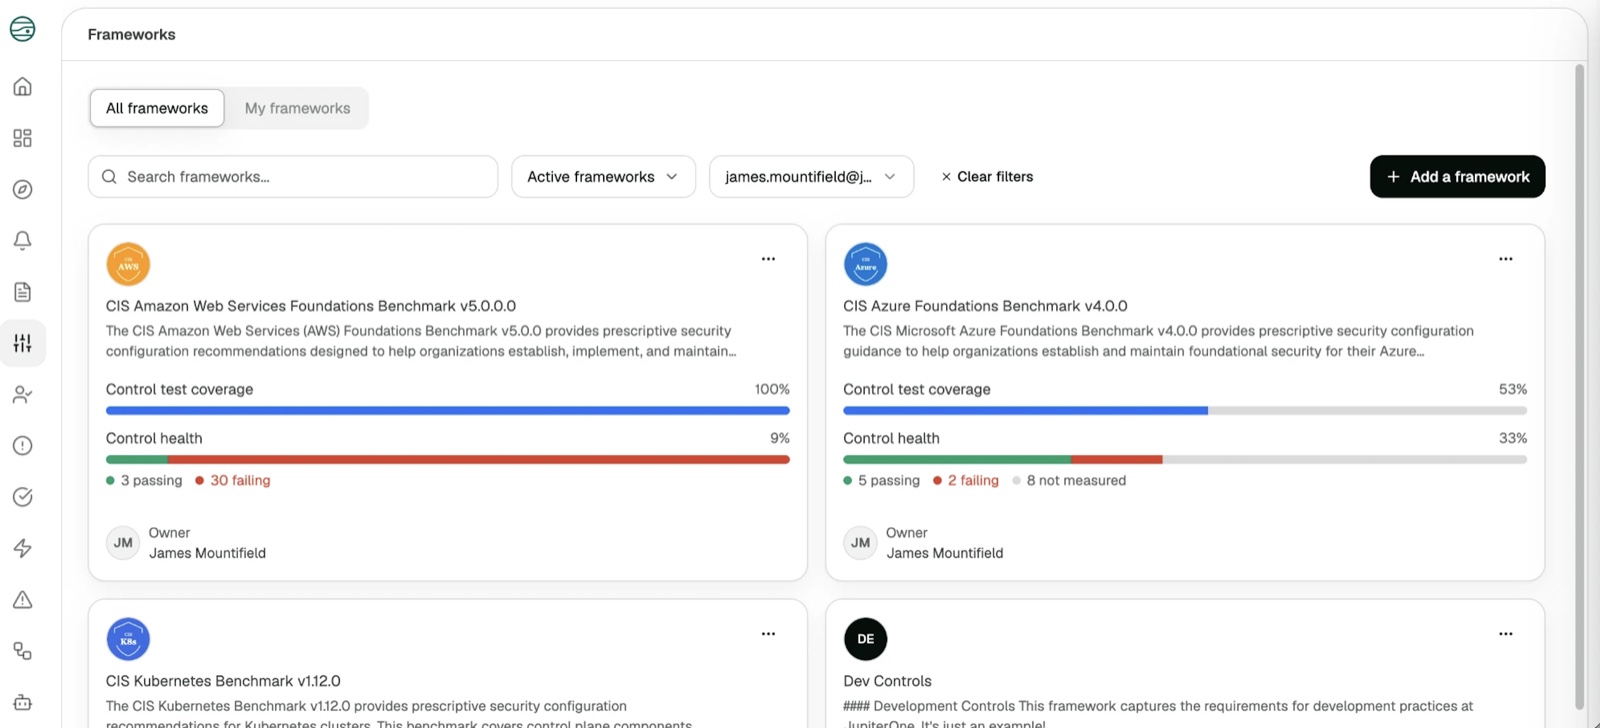Click the DE avatar of Dev Controls
1600x728 pixels.
[x=866, y=639]
